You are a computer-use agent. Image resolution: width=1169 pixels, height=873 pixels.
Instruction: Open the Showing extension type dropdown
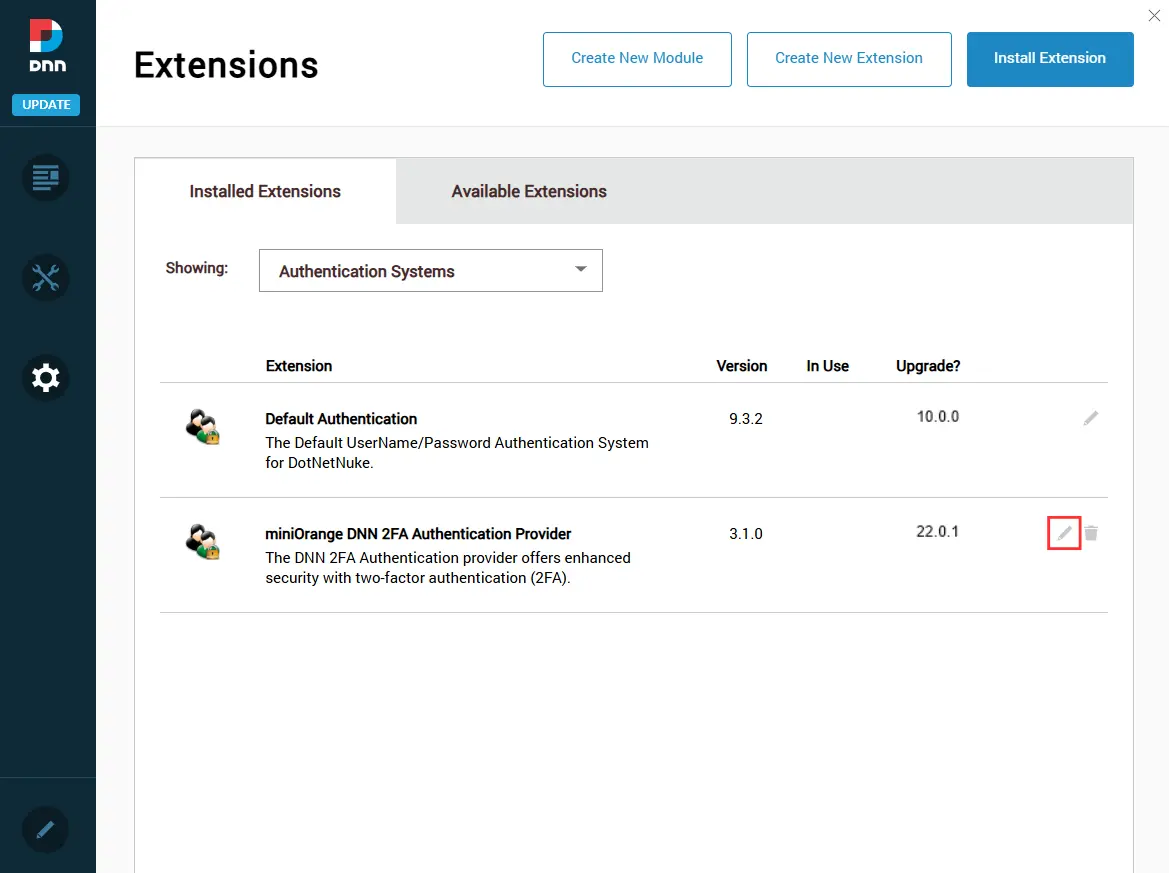[431, 271]
